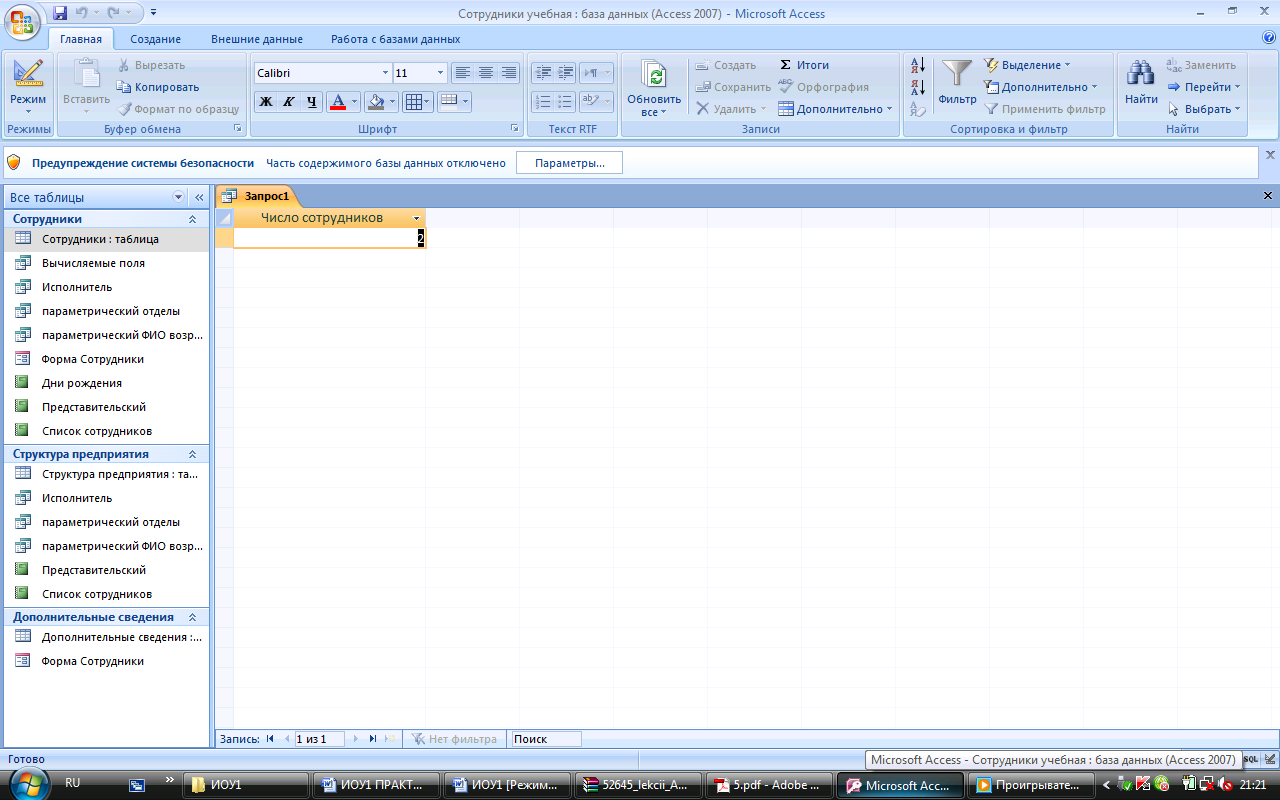Viewport: 1280px width, 800px height.
Task: Toggle italic К formatting
Action: point(289,102)
